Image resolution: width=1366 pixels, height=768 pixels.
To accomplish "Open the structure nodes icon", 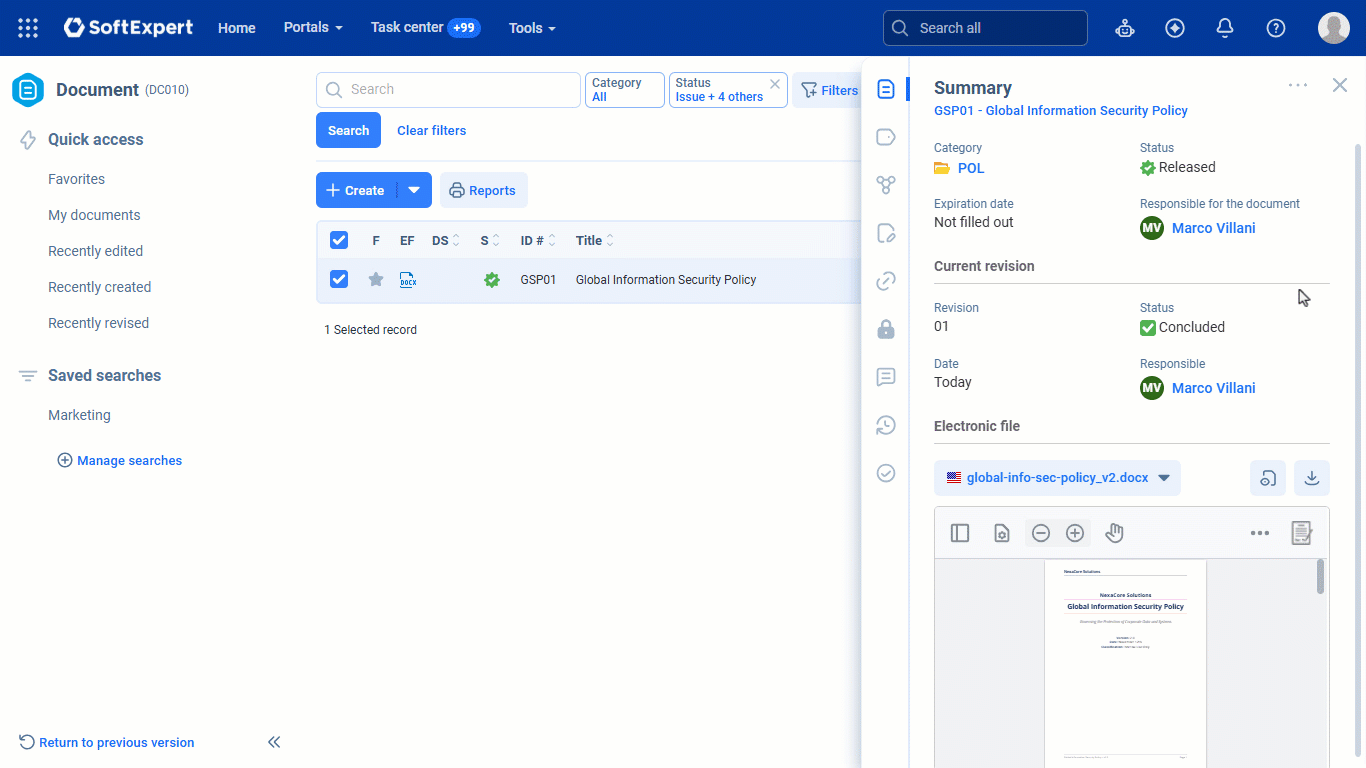I will point(885,185).
